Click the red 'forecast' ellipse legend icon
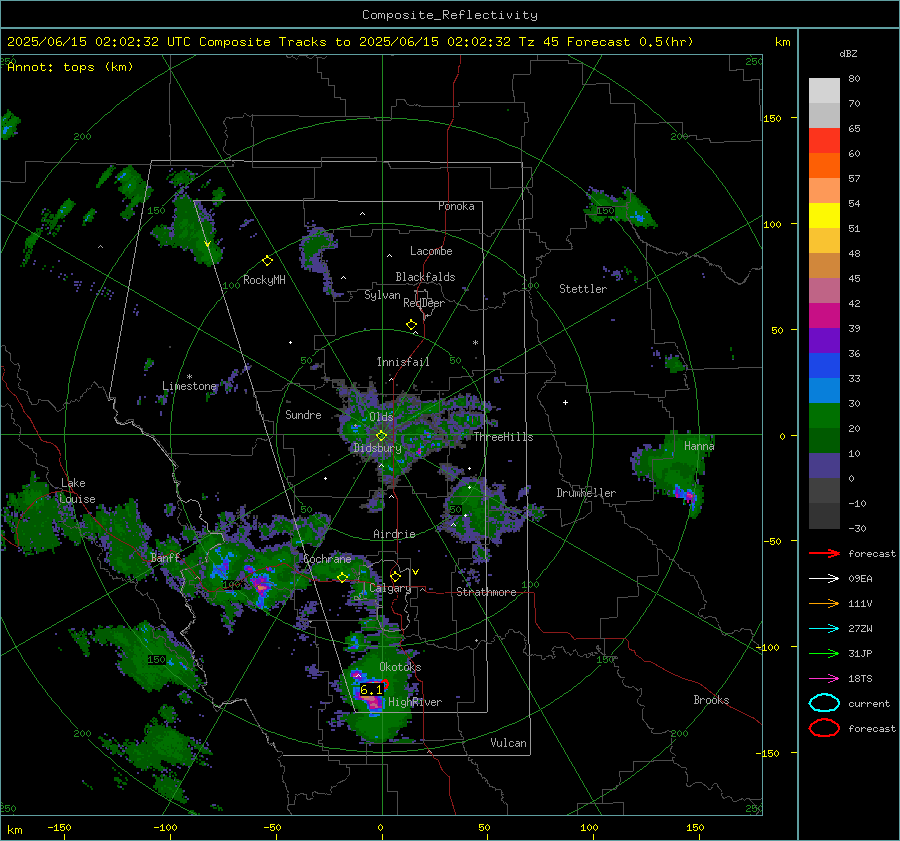The height and width of the screenshot is (841, 900). (x=824, y=728)
